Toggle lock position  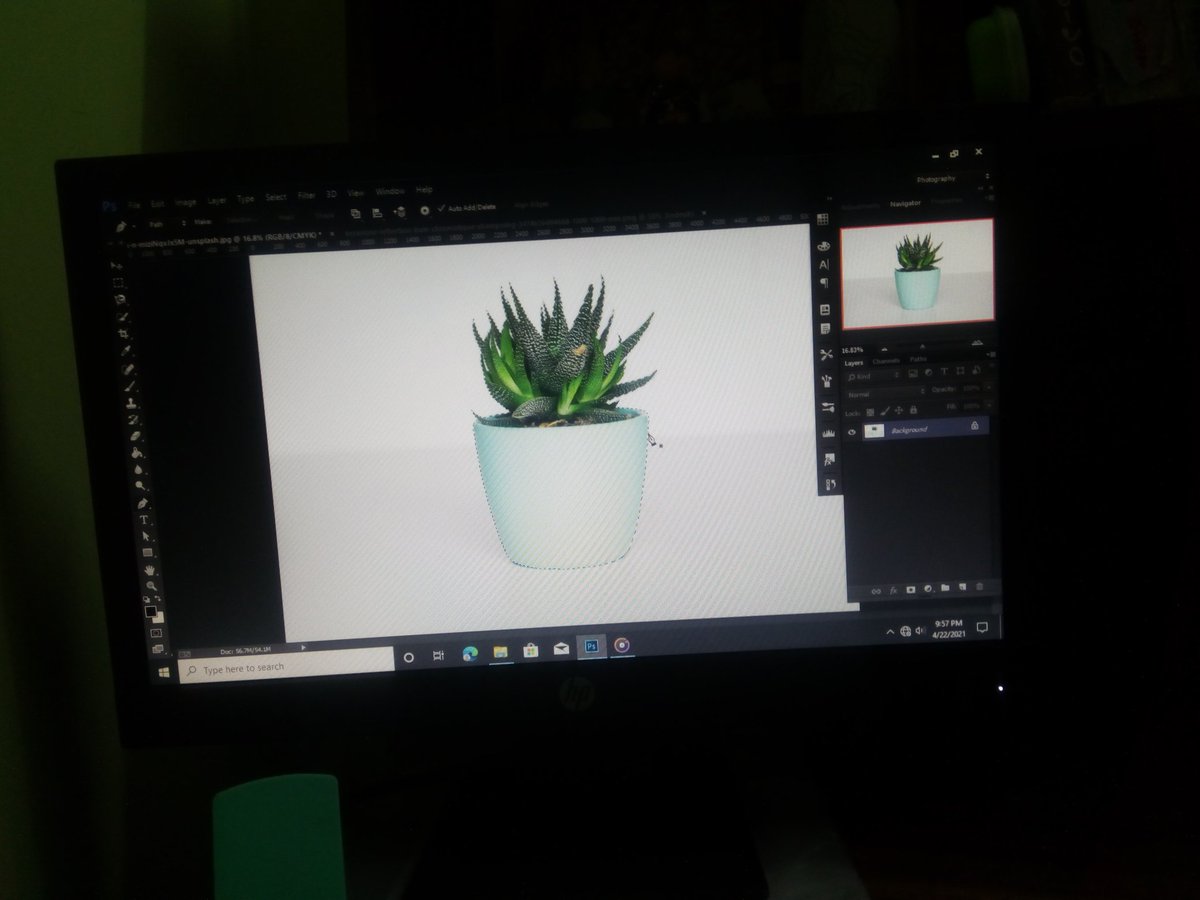click(x=899, y=410)
